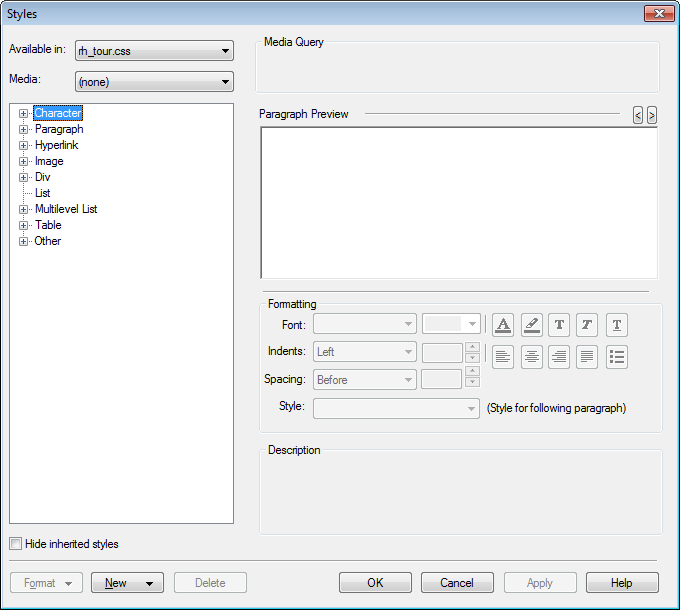Toggle underline text formatting

pos(617,325)
